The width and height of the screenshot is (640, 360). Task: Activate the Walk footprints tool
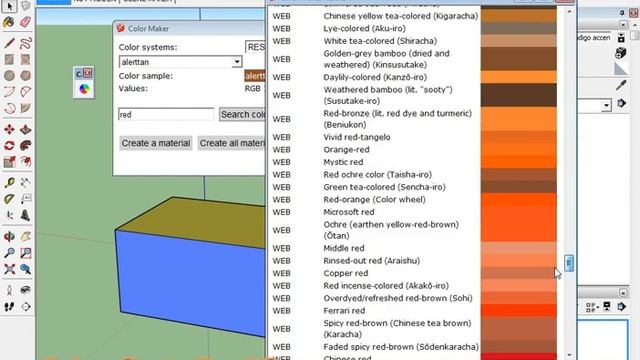pos(9,307)
